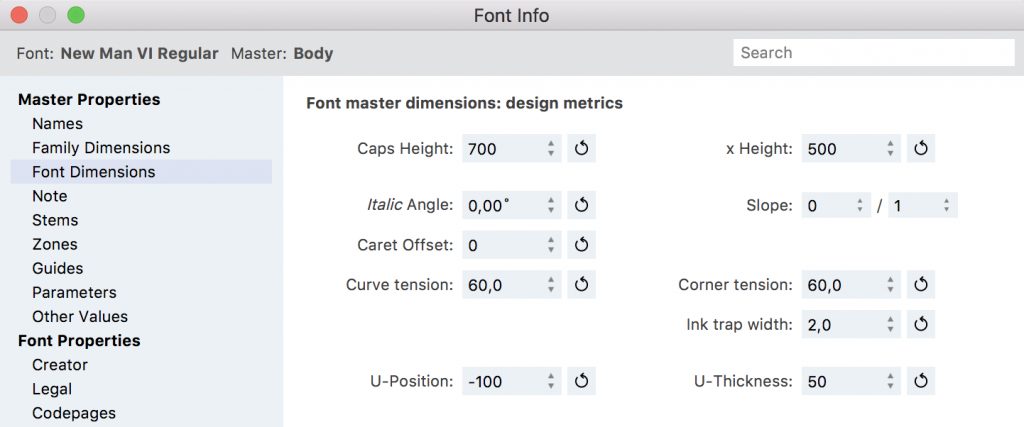Click the Caps Height stepper arrows
The height and width of the screenshot is (427, 1024).
(551, 149)
